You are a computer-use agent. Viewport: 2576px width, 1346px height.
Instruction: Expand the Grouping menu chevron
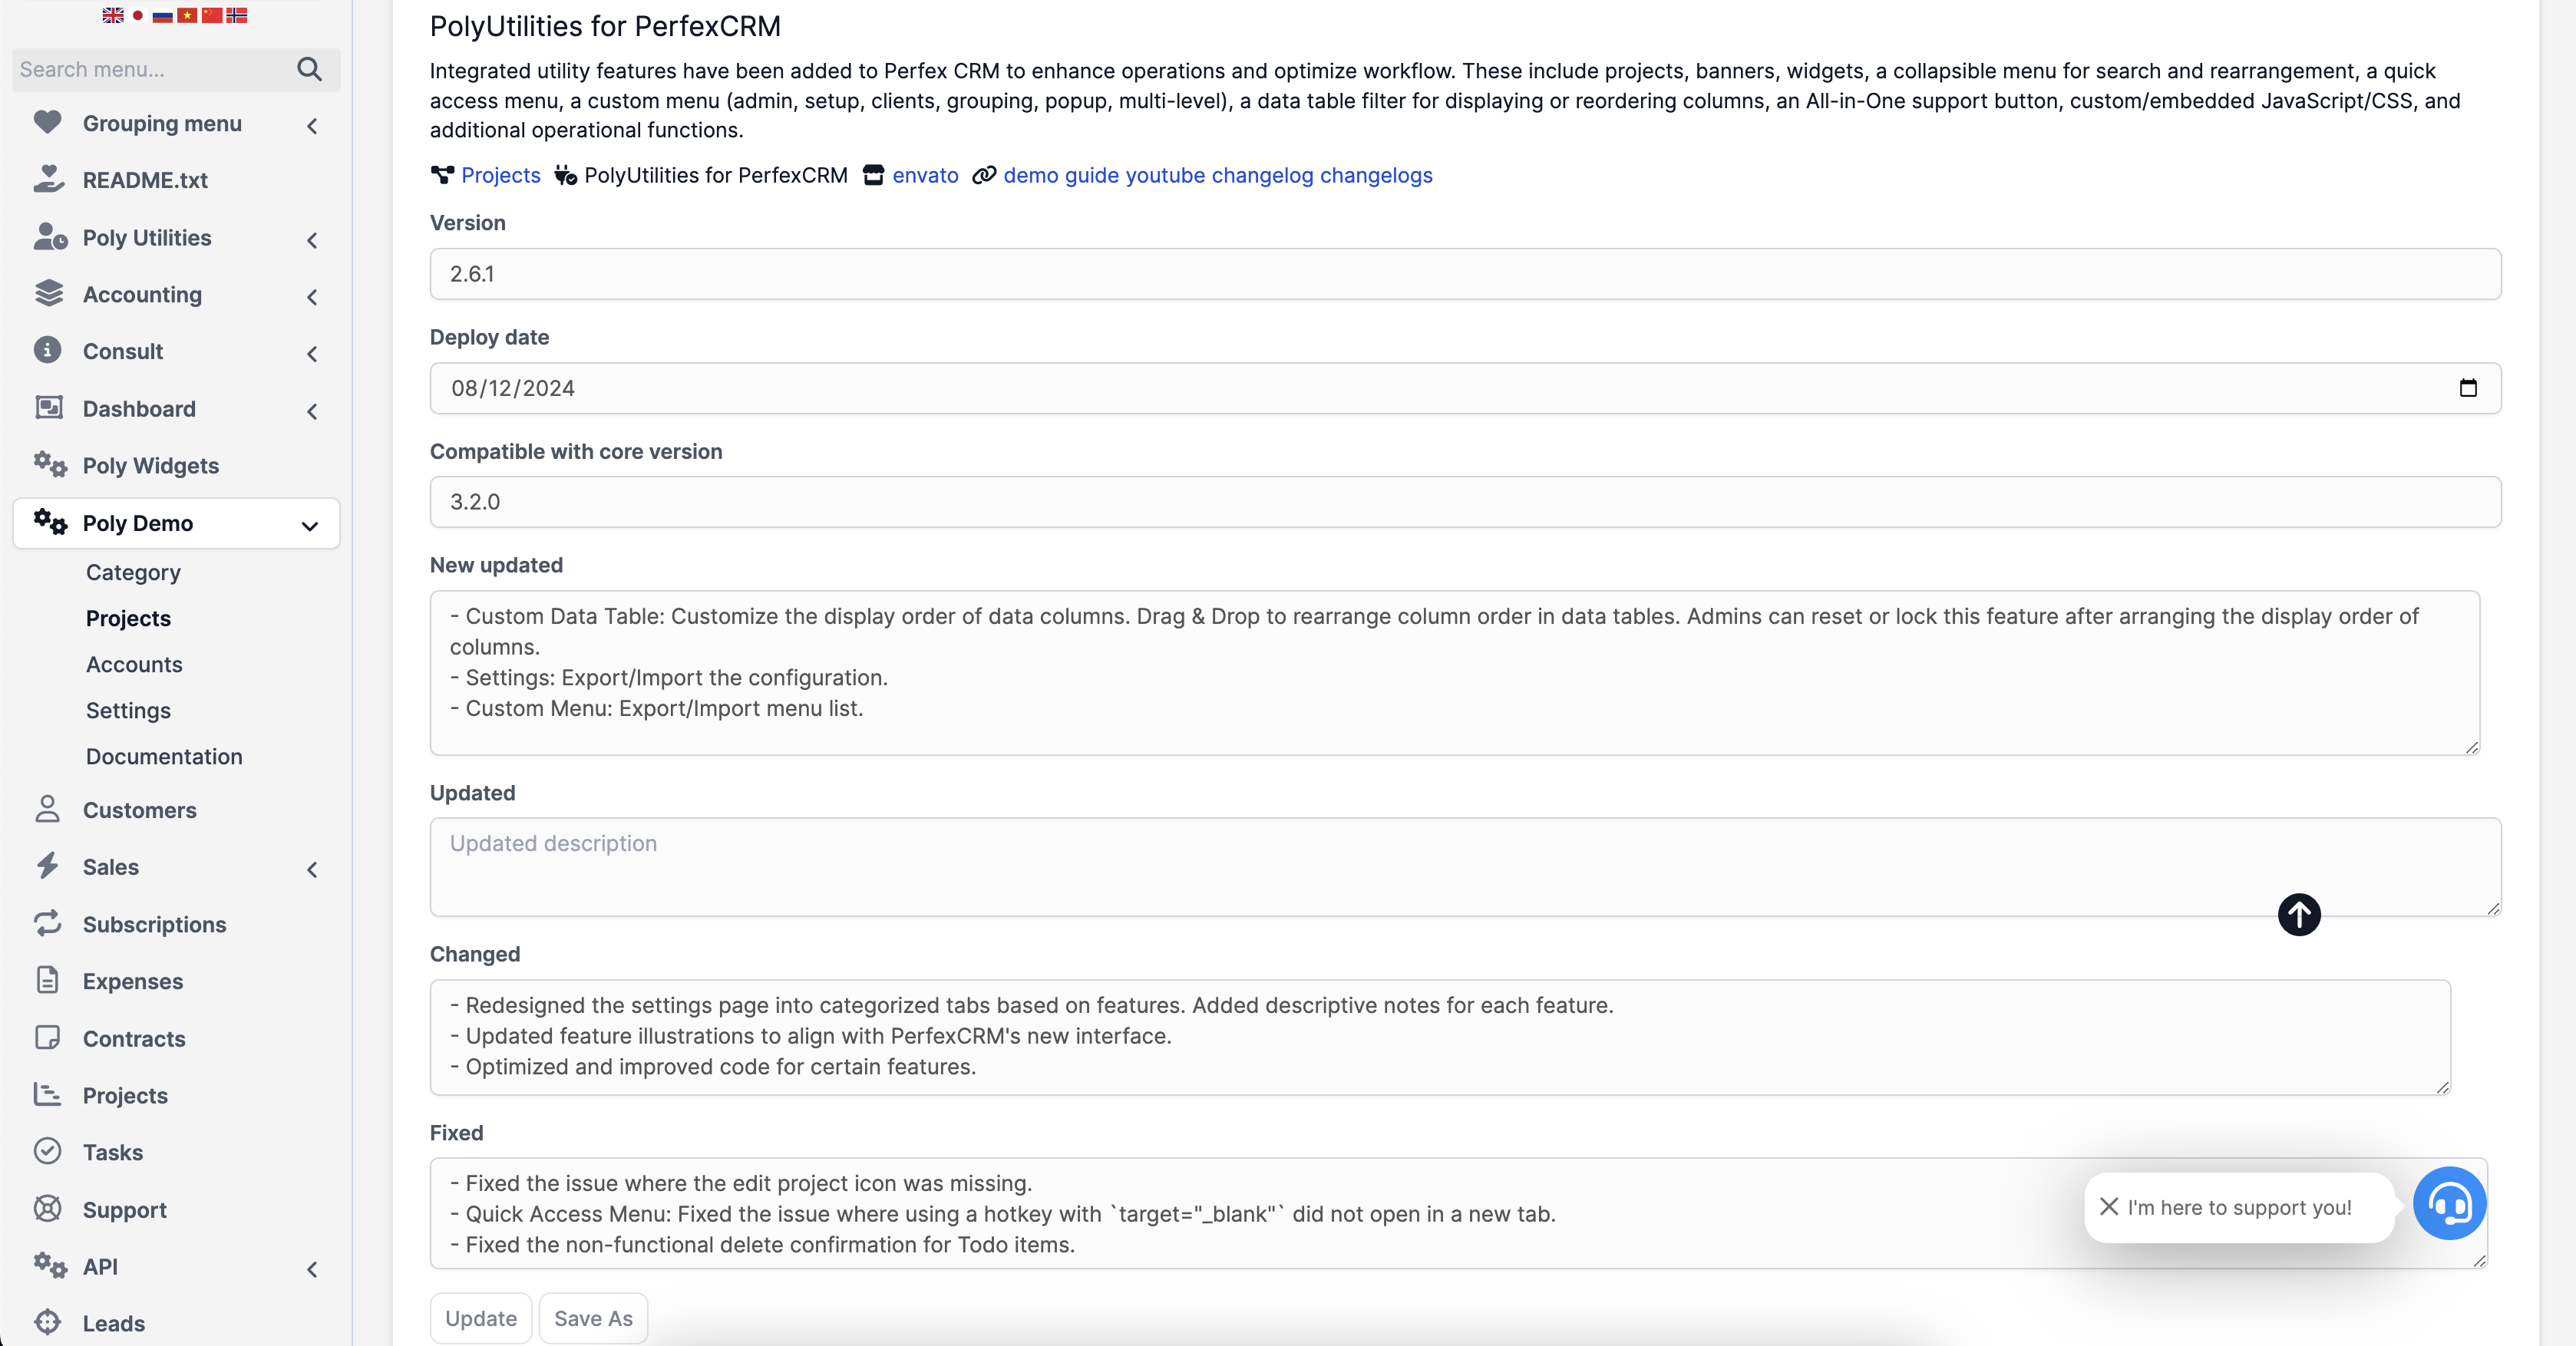[312, 125]
